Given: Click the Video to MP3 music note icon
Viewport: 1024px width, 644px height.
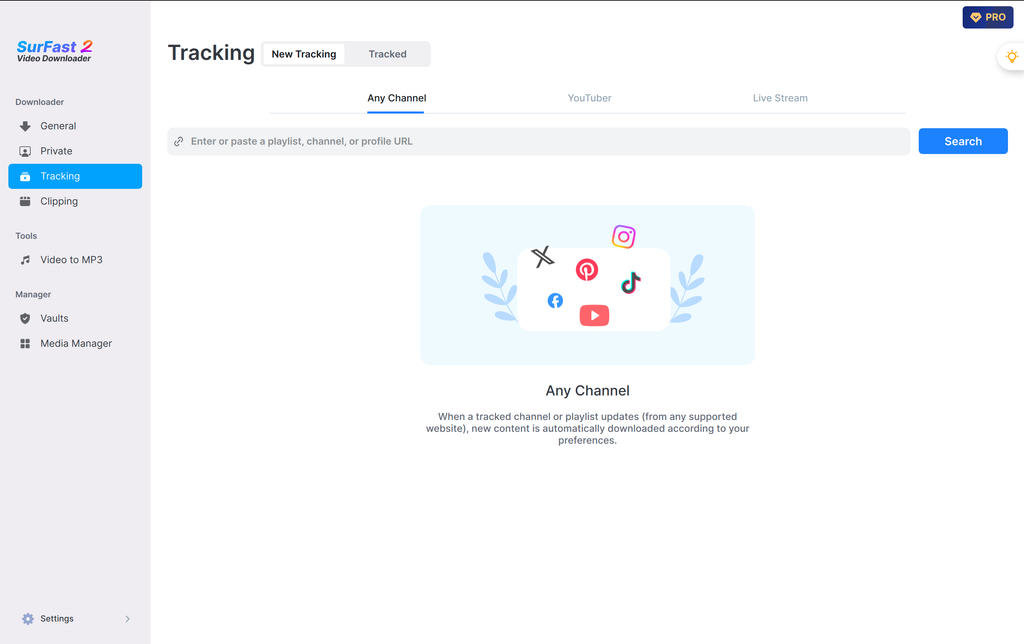Looking at the screenshot, I should click(25, 260).
